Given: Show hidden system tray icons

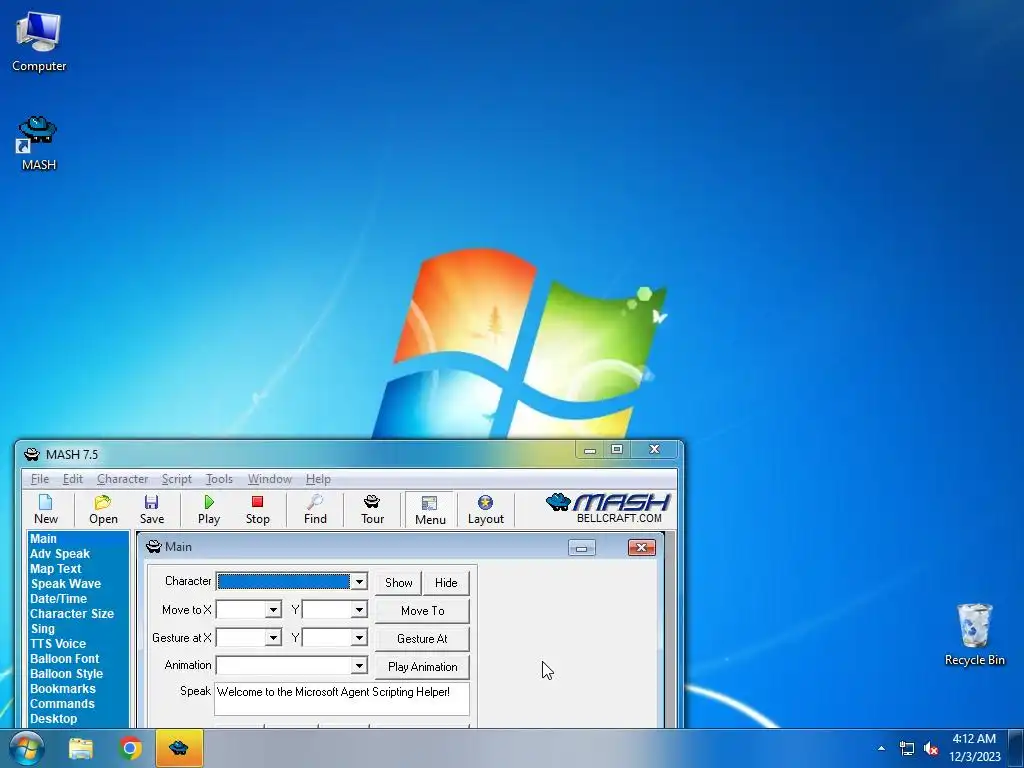Looking at the screenshot, I should coord(881,748).
